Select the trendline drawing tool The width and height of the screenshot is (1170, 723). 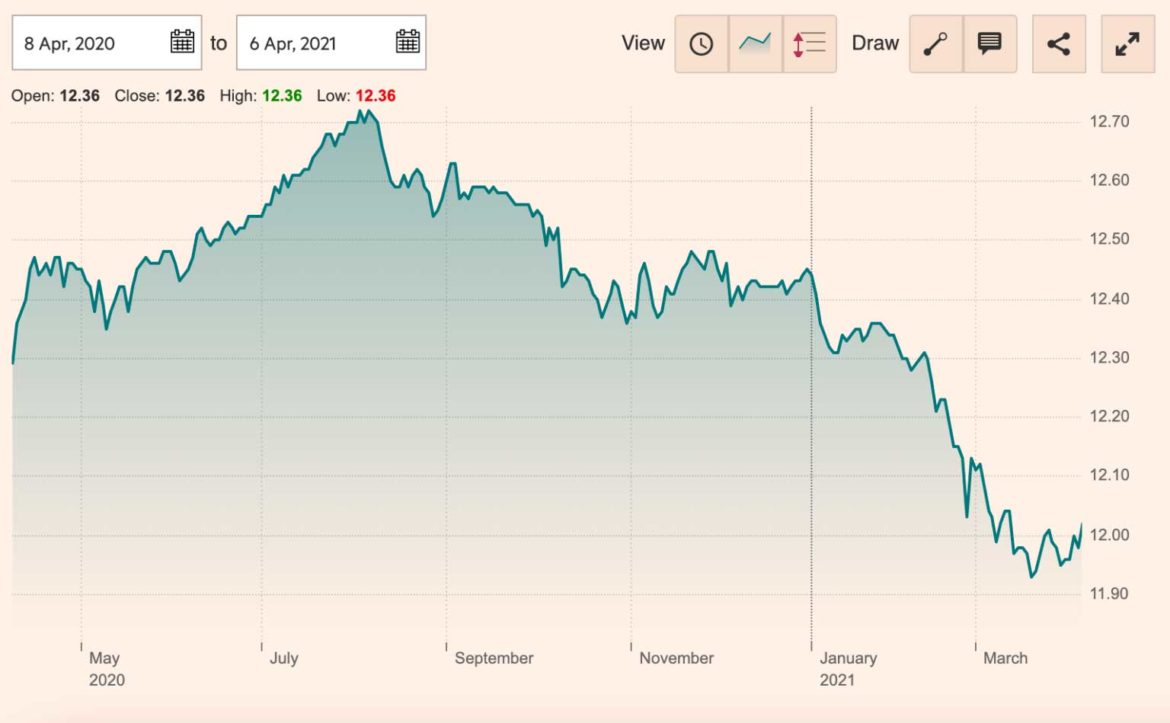coord(936,43)
